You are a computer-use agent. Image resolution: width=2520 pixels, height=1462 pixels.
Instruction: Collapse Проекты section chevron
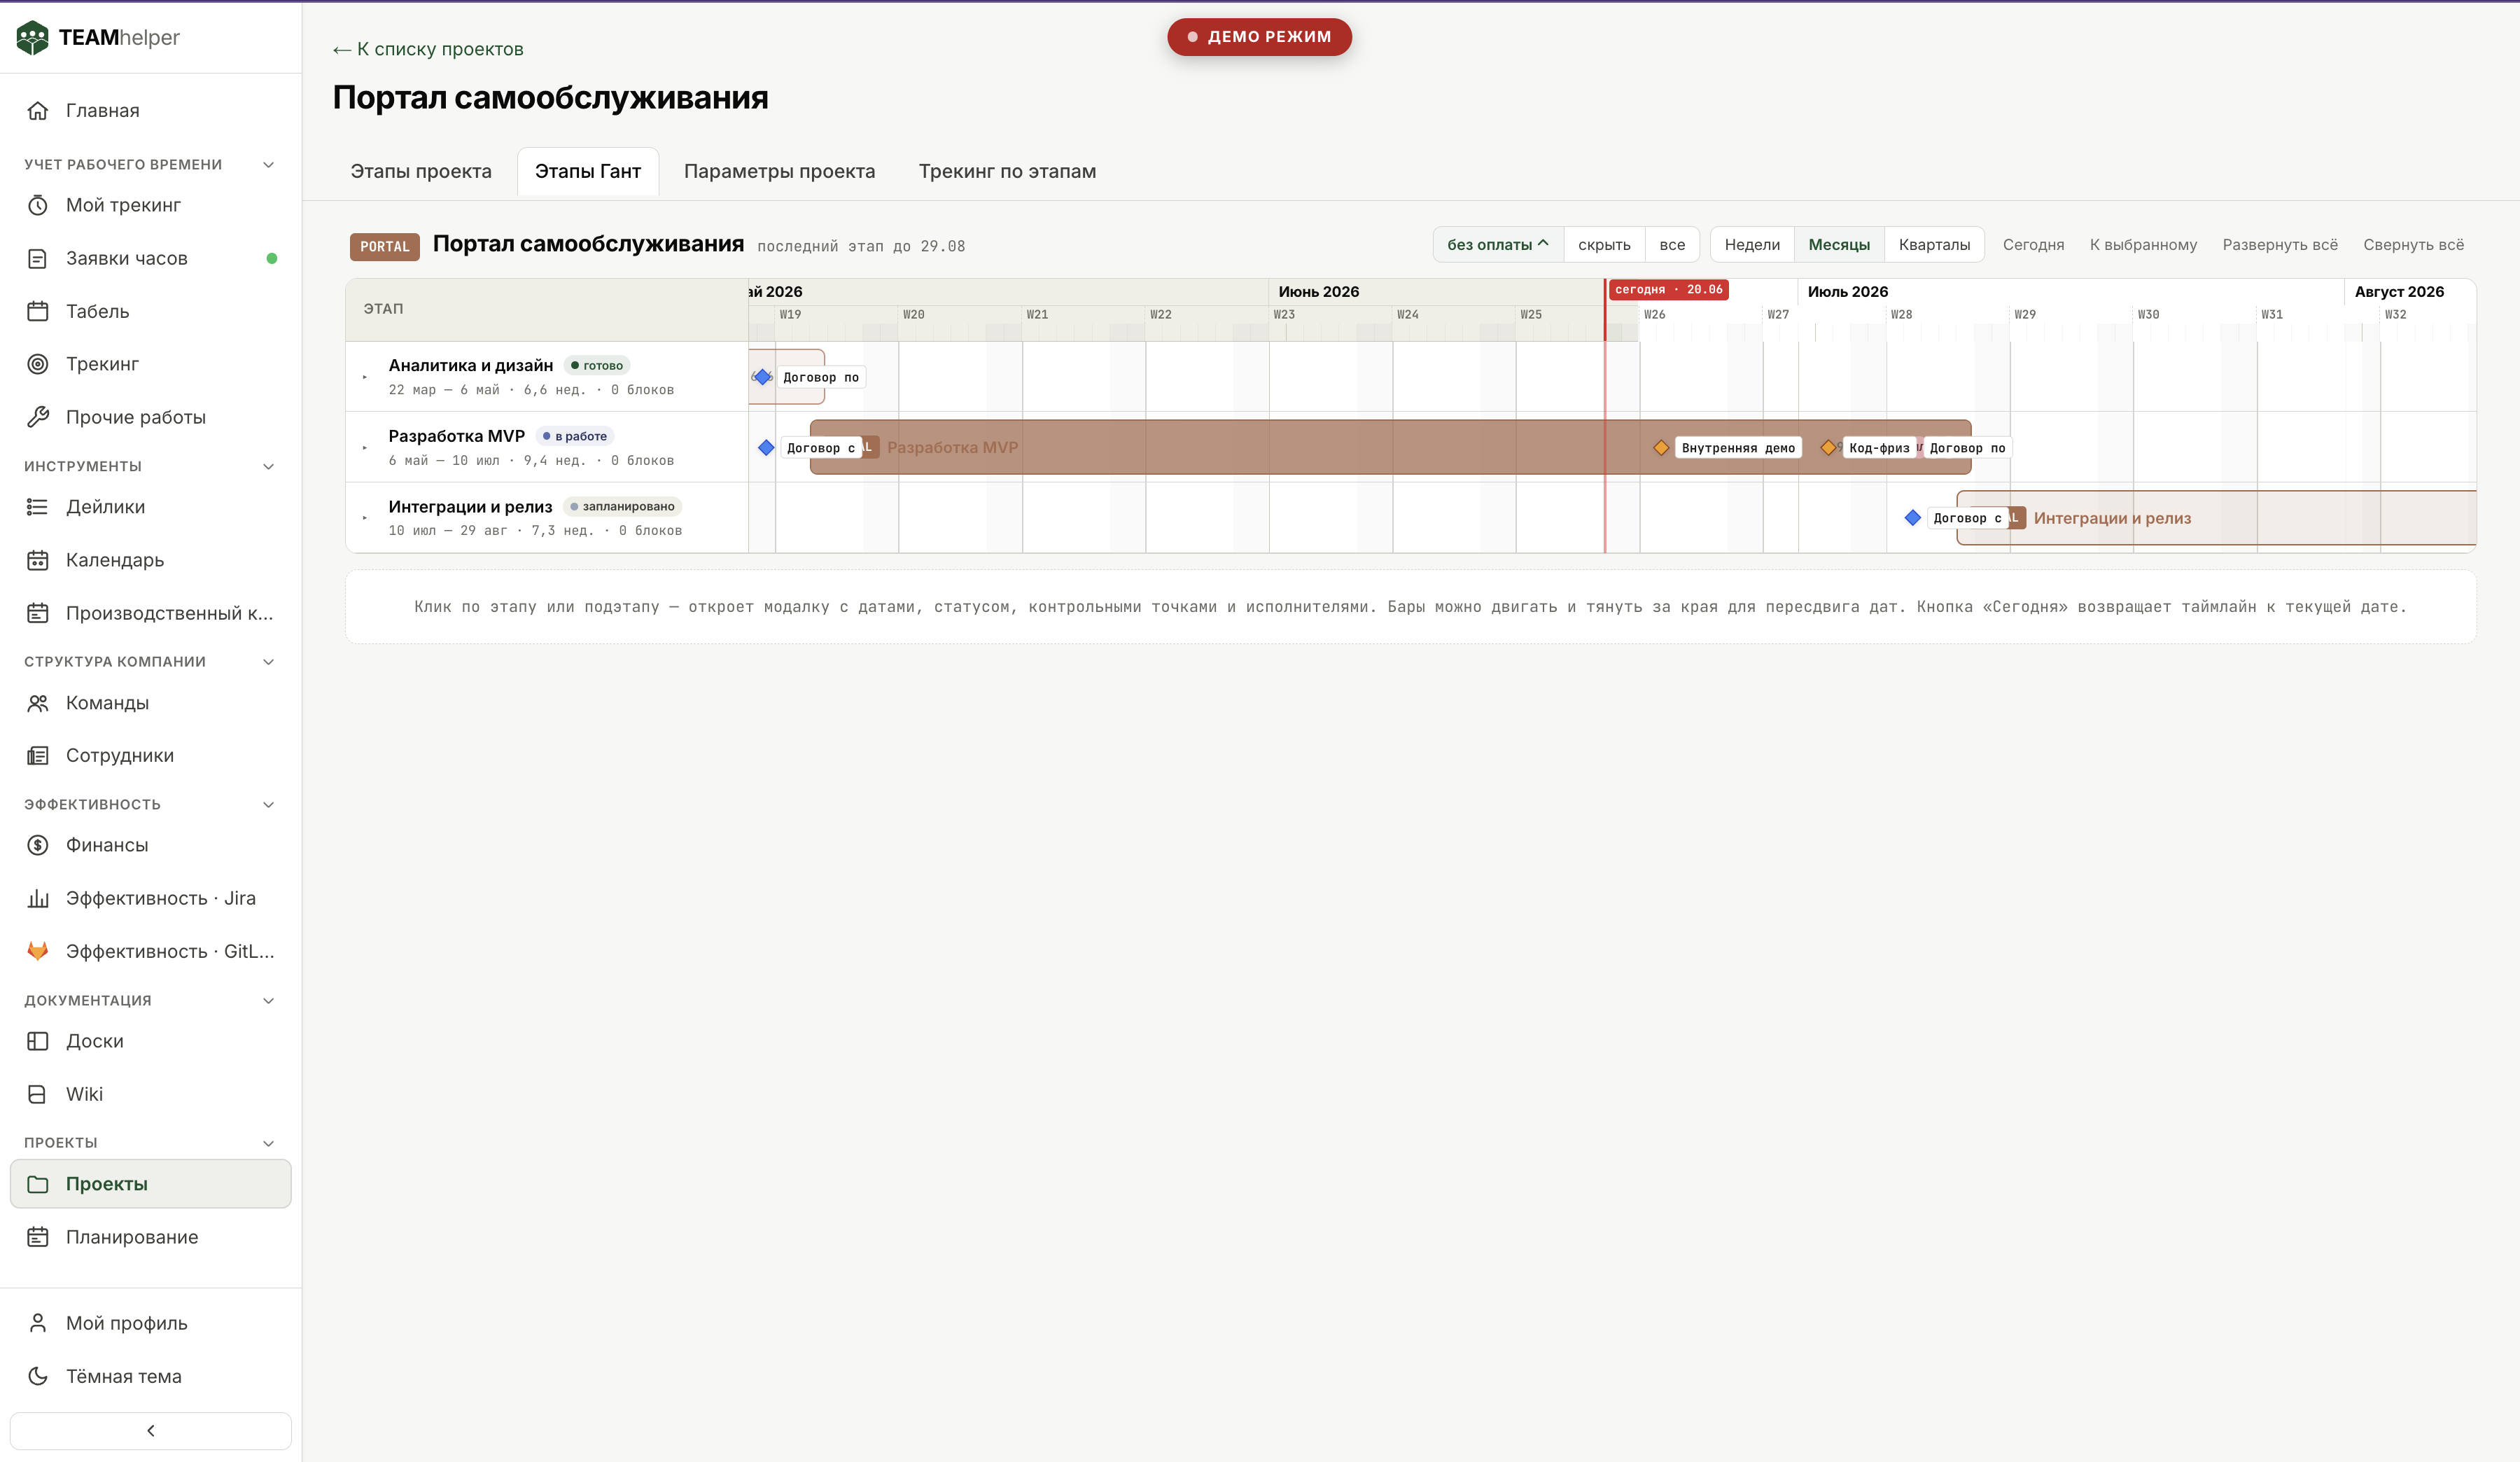coord(268,1143)
